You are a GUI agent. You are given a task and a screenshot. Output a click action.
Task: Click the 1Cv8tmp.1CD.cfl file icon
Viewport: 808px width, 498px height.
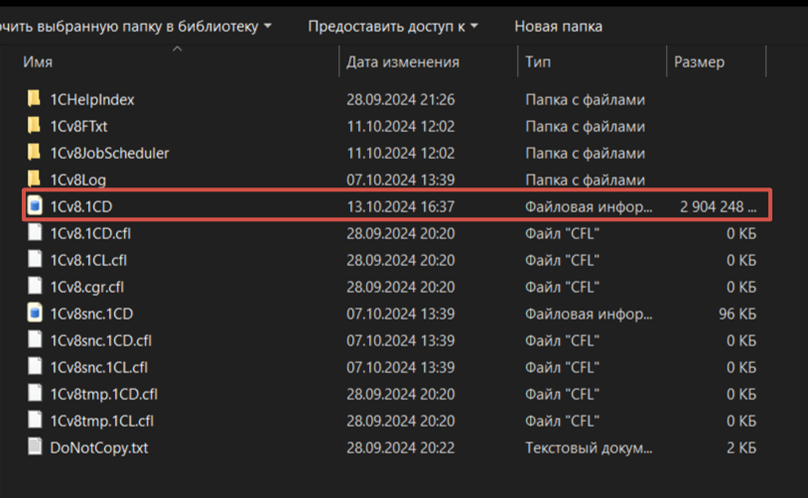pyautogui.click(x=35, y=393)
